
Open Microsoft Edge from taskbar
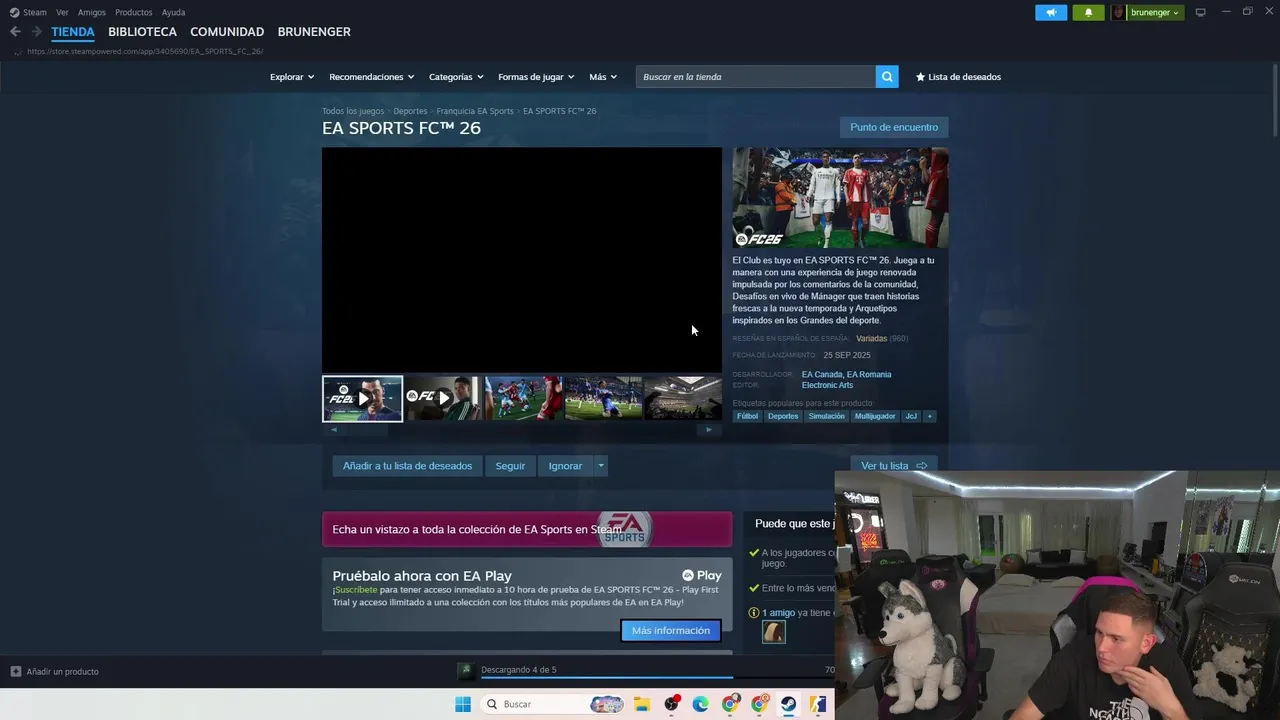click(x=700, y=704)
